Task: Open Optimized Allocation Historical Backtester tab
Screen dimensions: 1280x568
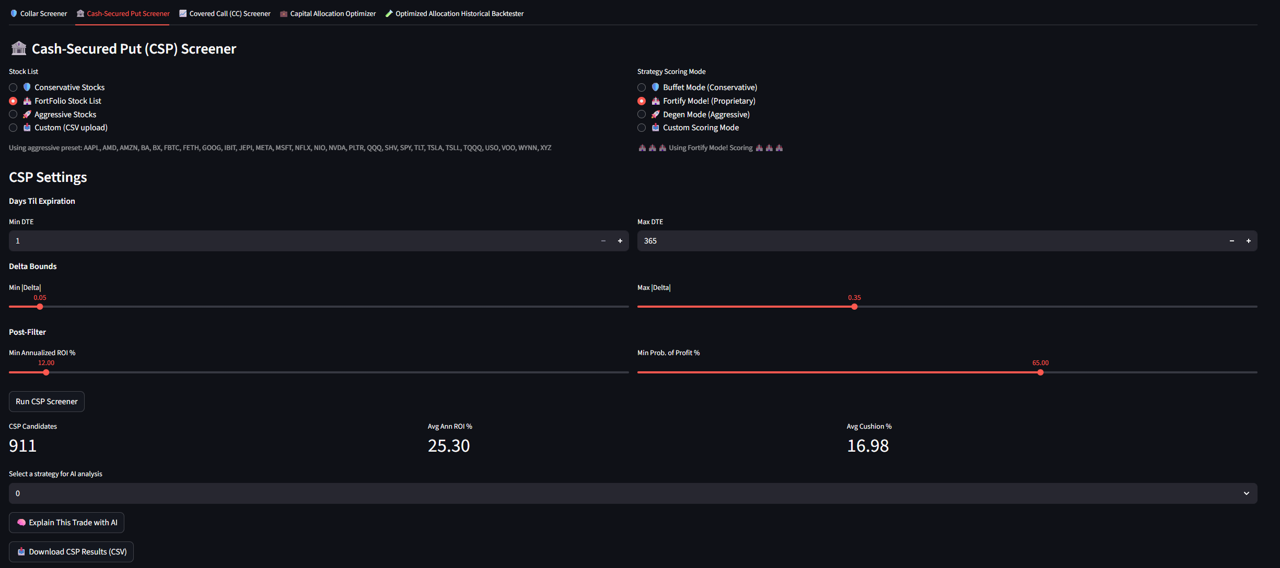Action: click(x=454, y=14)
